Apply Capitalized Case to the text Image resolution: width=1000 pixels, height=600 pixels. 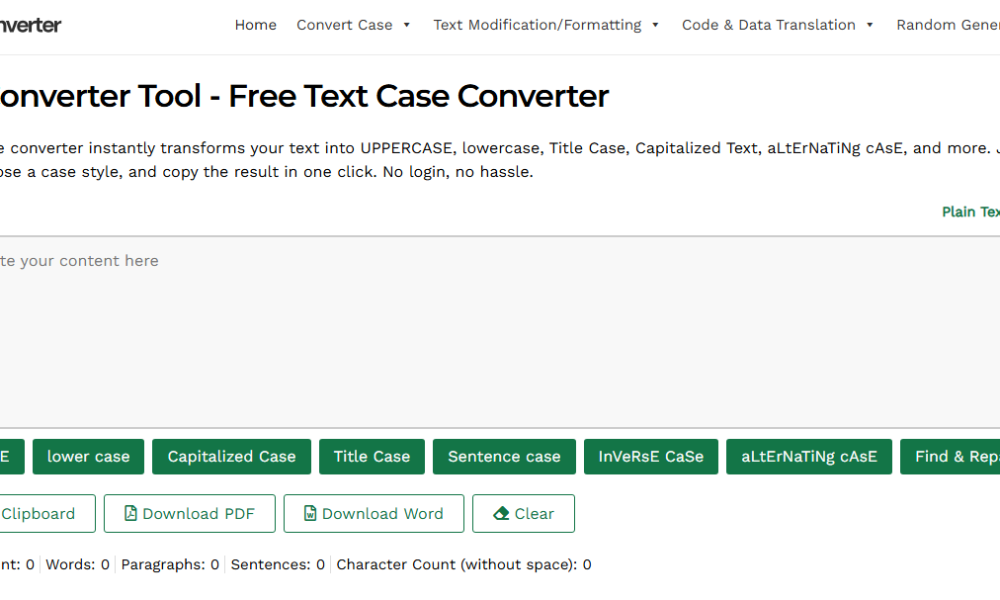point(231,456)
